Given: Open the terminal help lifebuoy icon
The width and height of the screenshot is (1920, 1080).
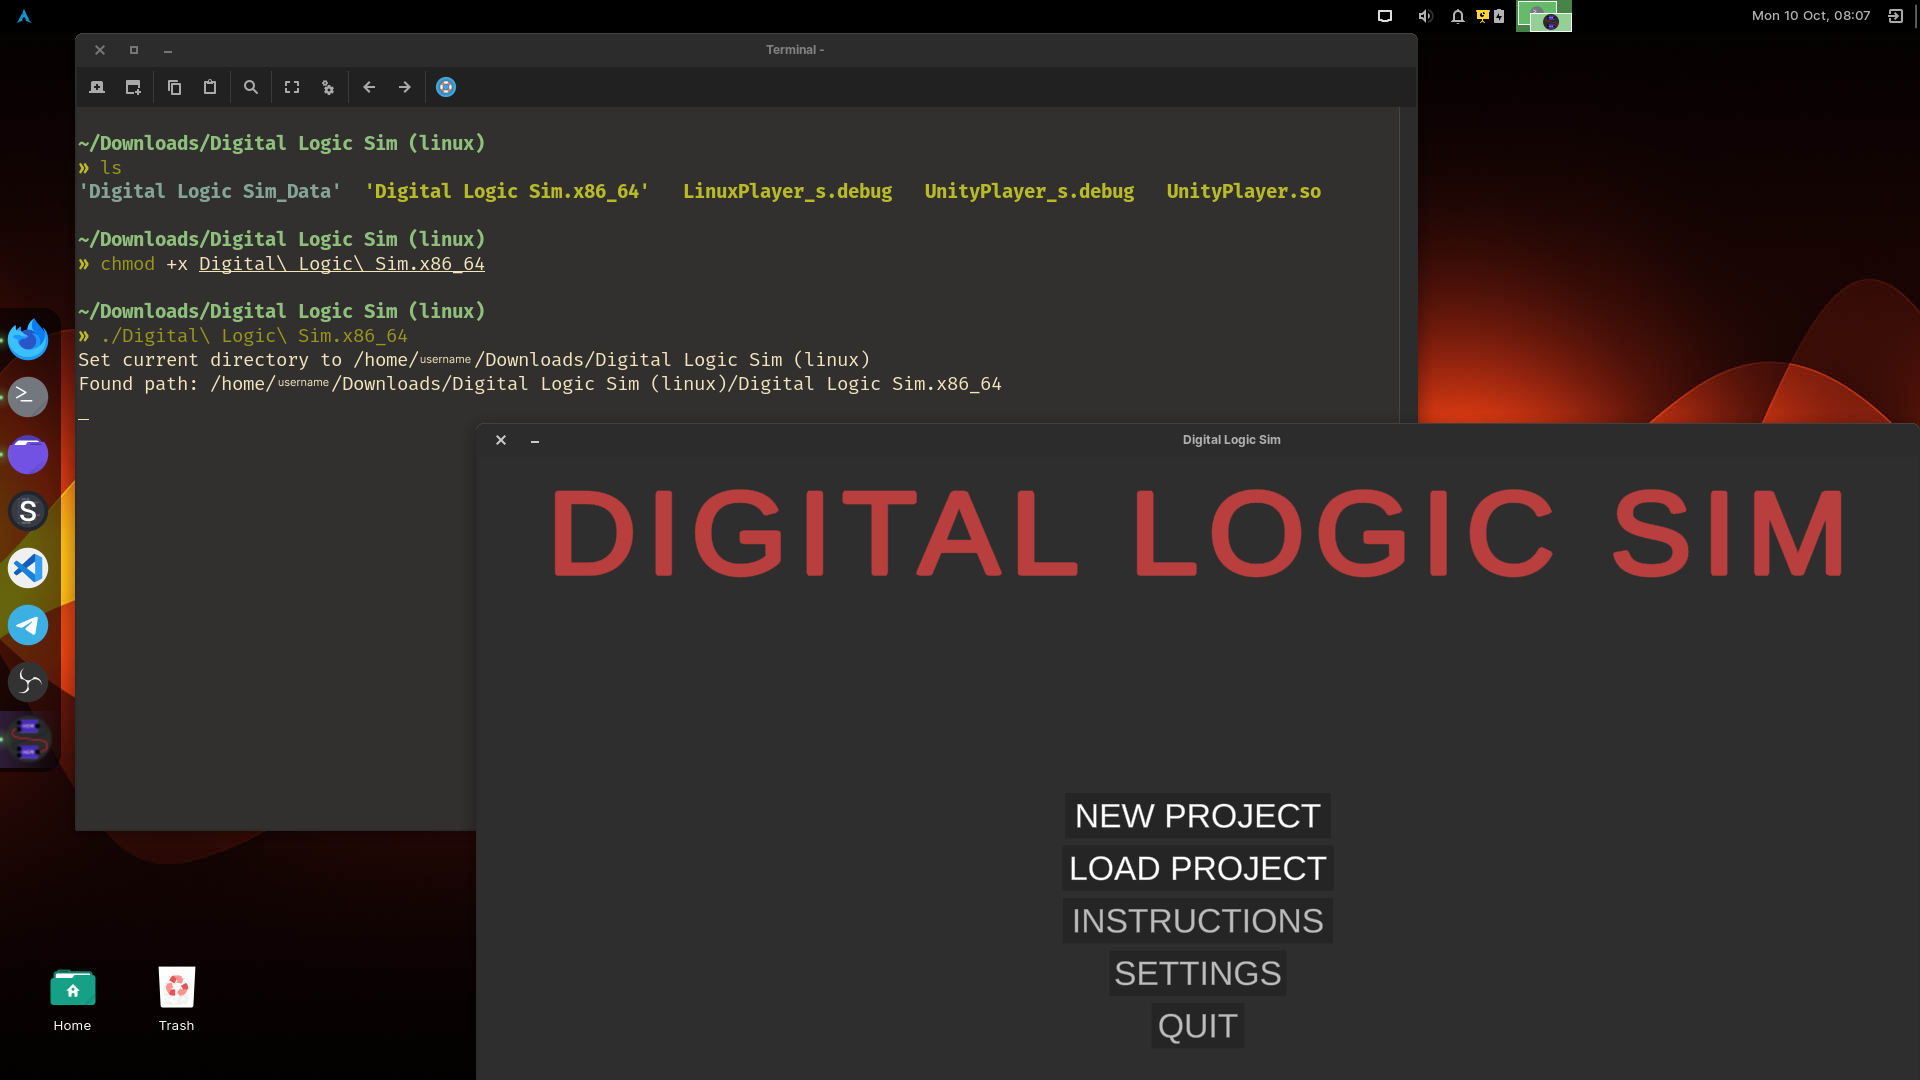Looking at the screenshot, I should tap(445, 87).
